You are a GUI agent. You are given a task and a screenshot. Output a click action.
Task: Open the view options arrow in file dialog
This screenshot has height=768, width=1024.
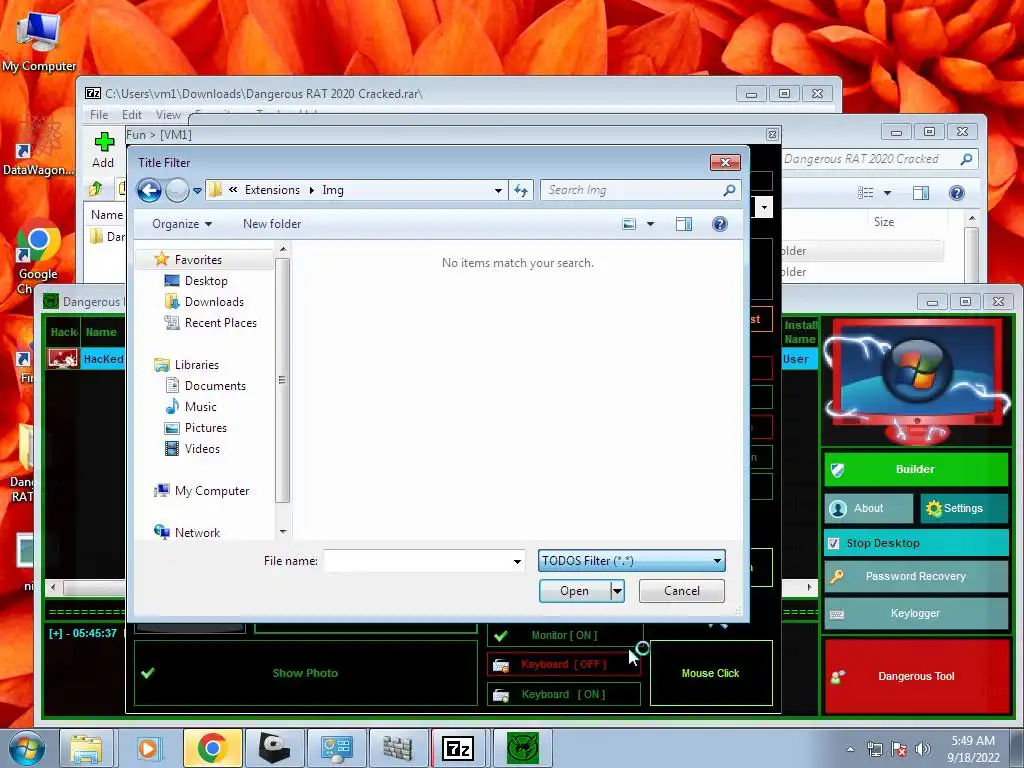650,224
